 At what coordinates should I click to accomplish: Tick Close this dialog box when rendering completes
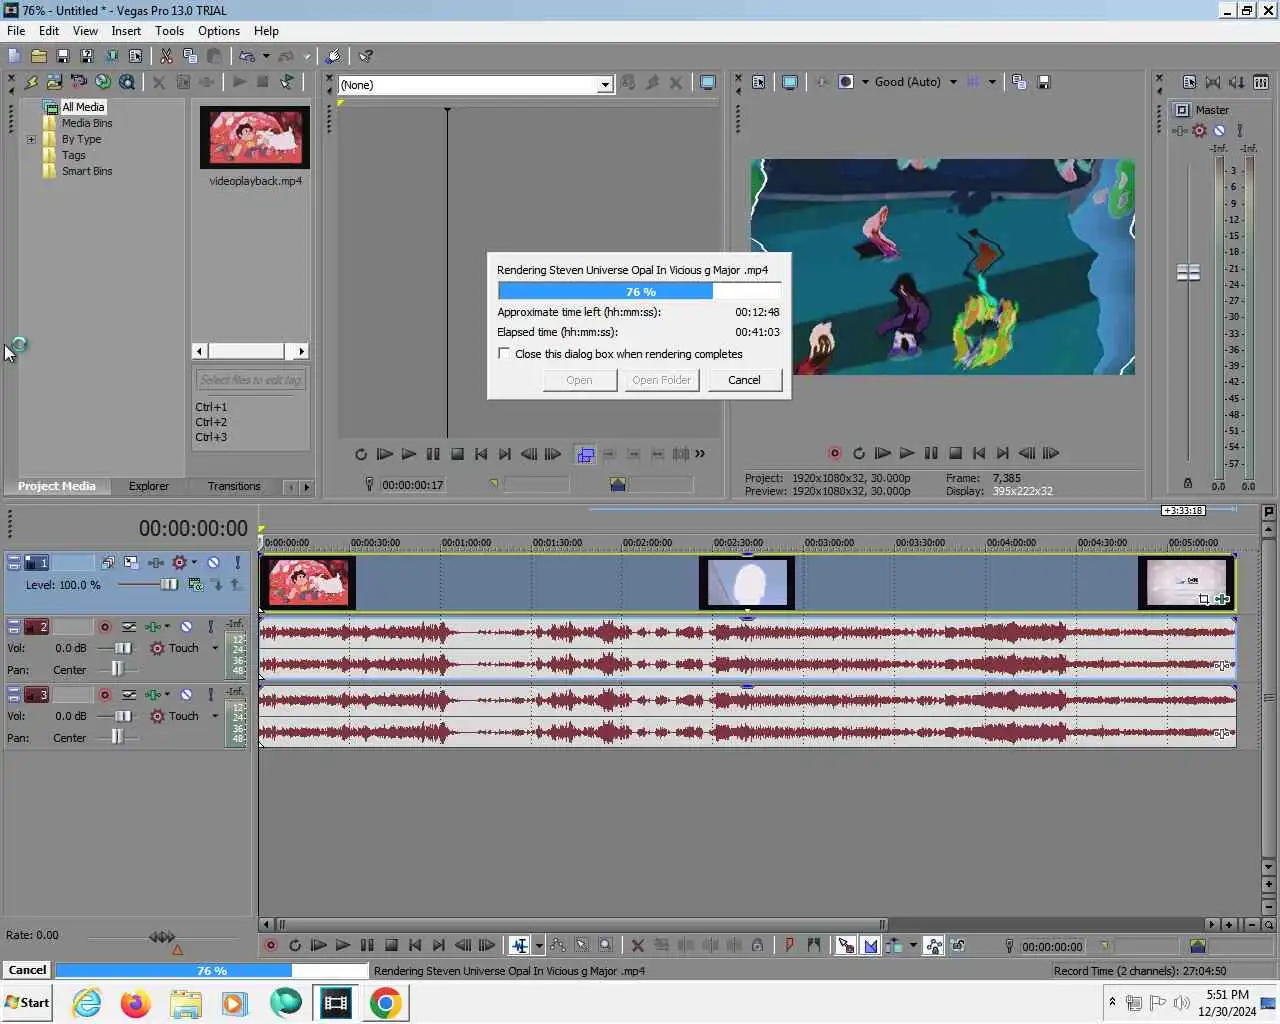[x=504, y=354]
